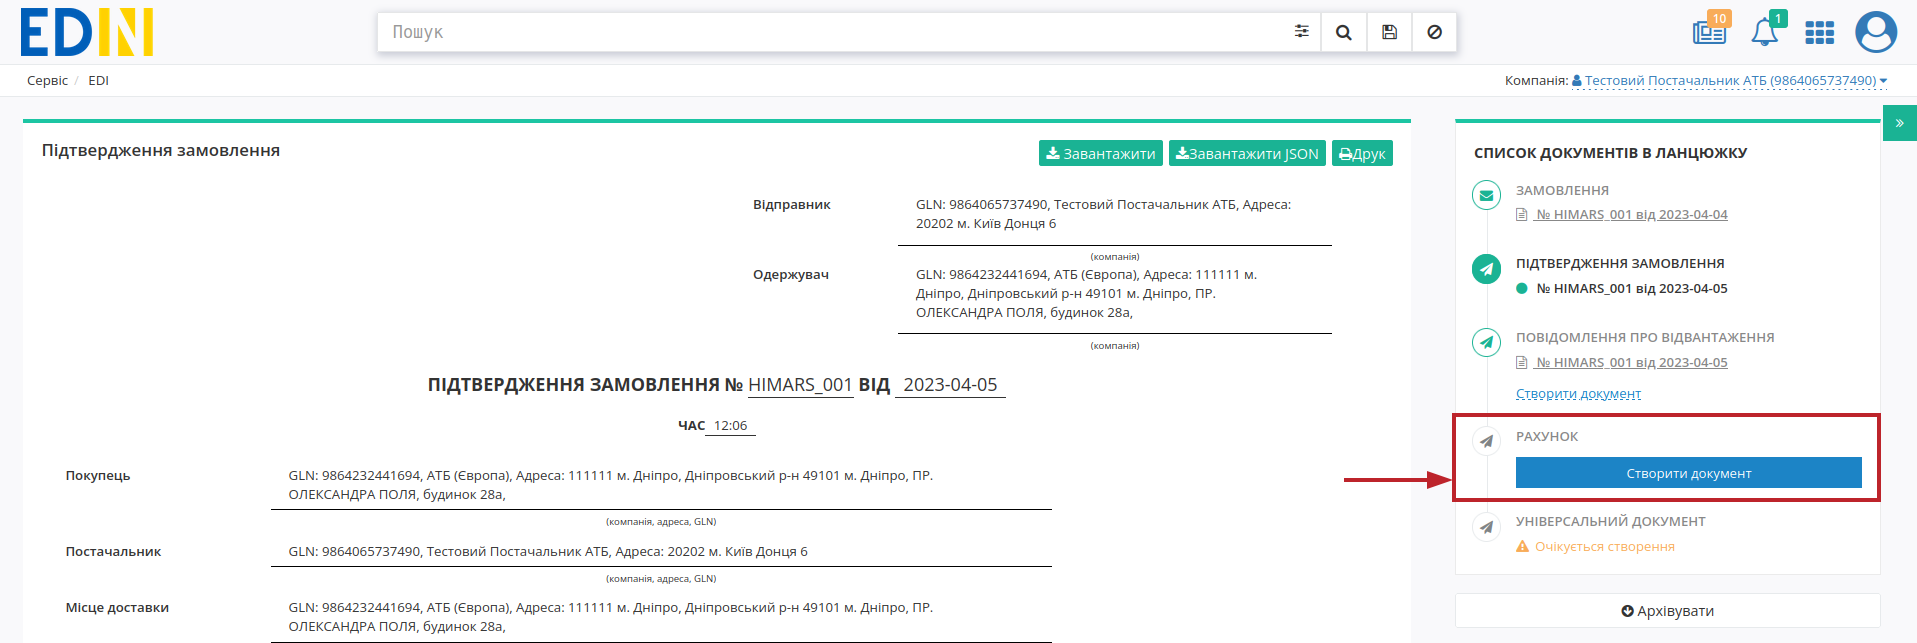
Task: Open the apps grid icon
Action: pos(1819,33)
